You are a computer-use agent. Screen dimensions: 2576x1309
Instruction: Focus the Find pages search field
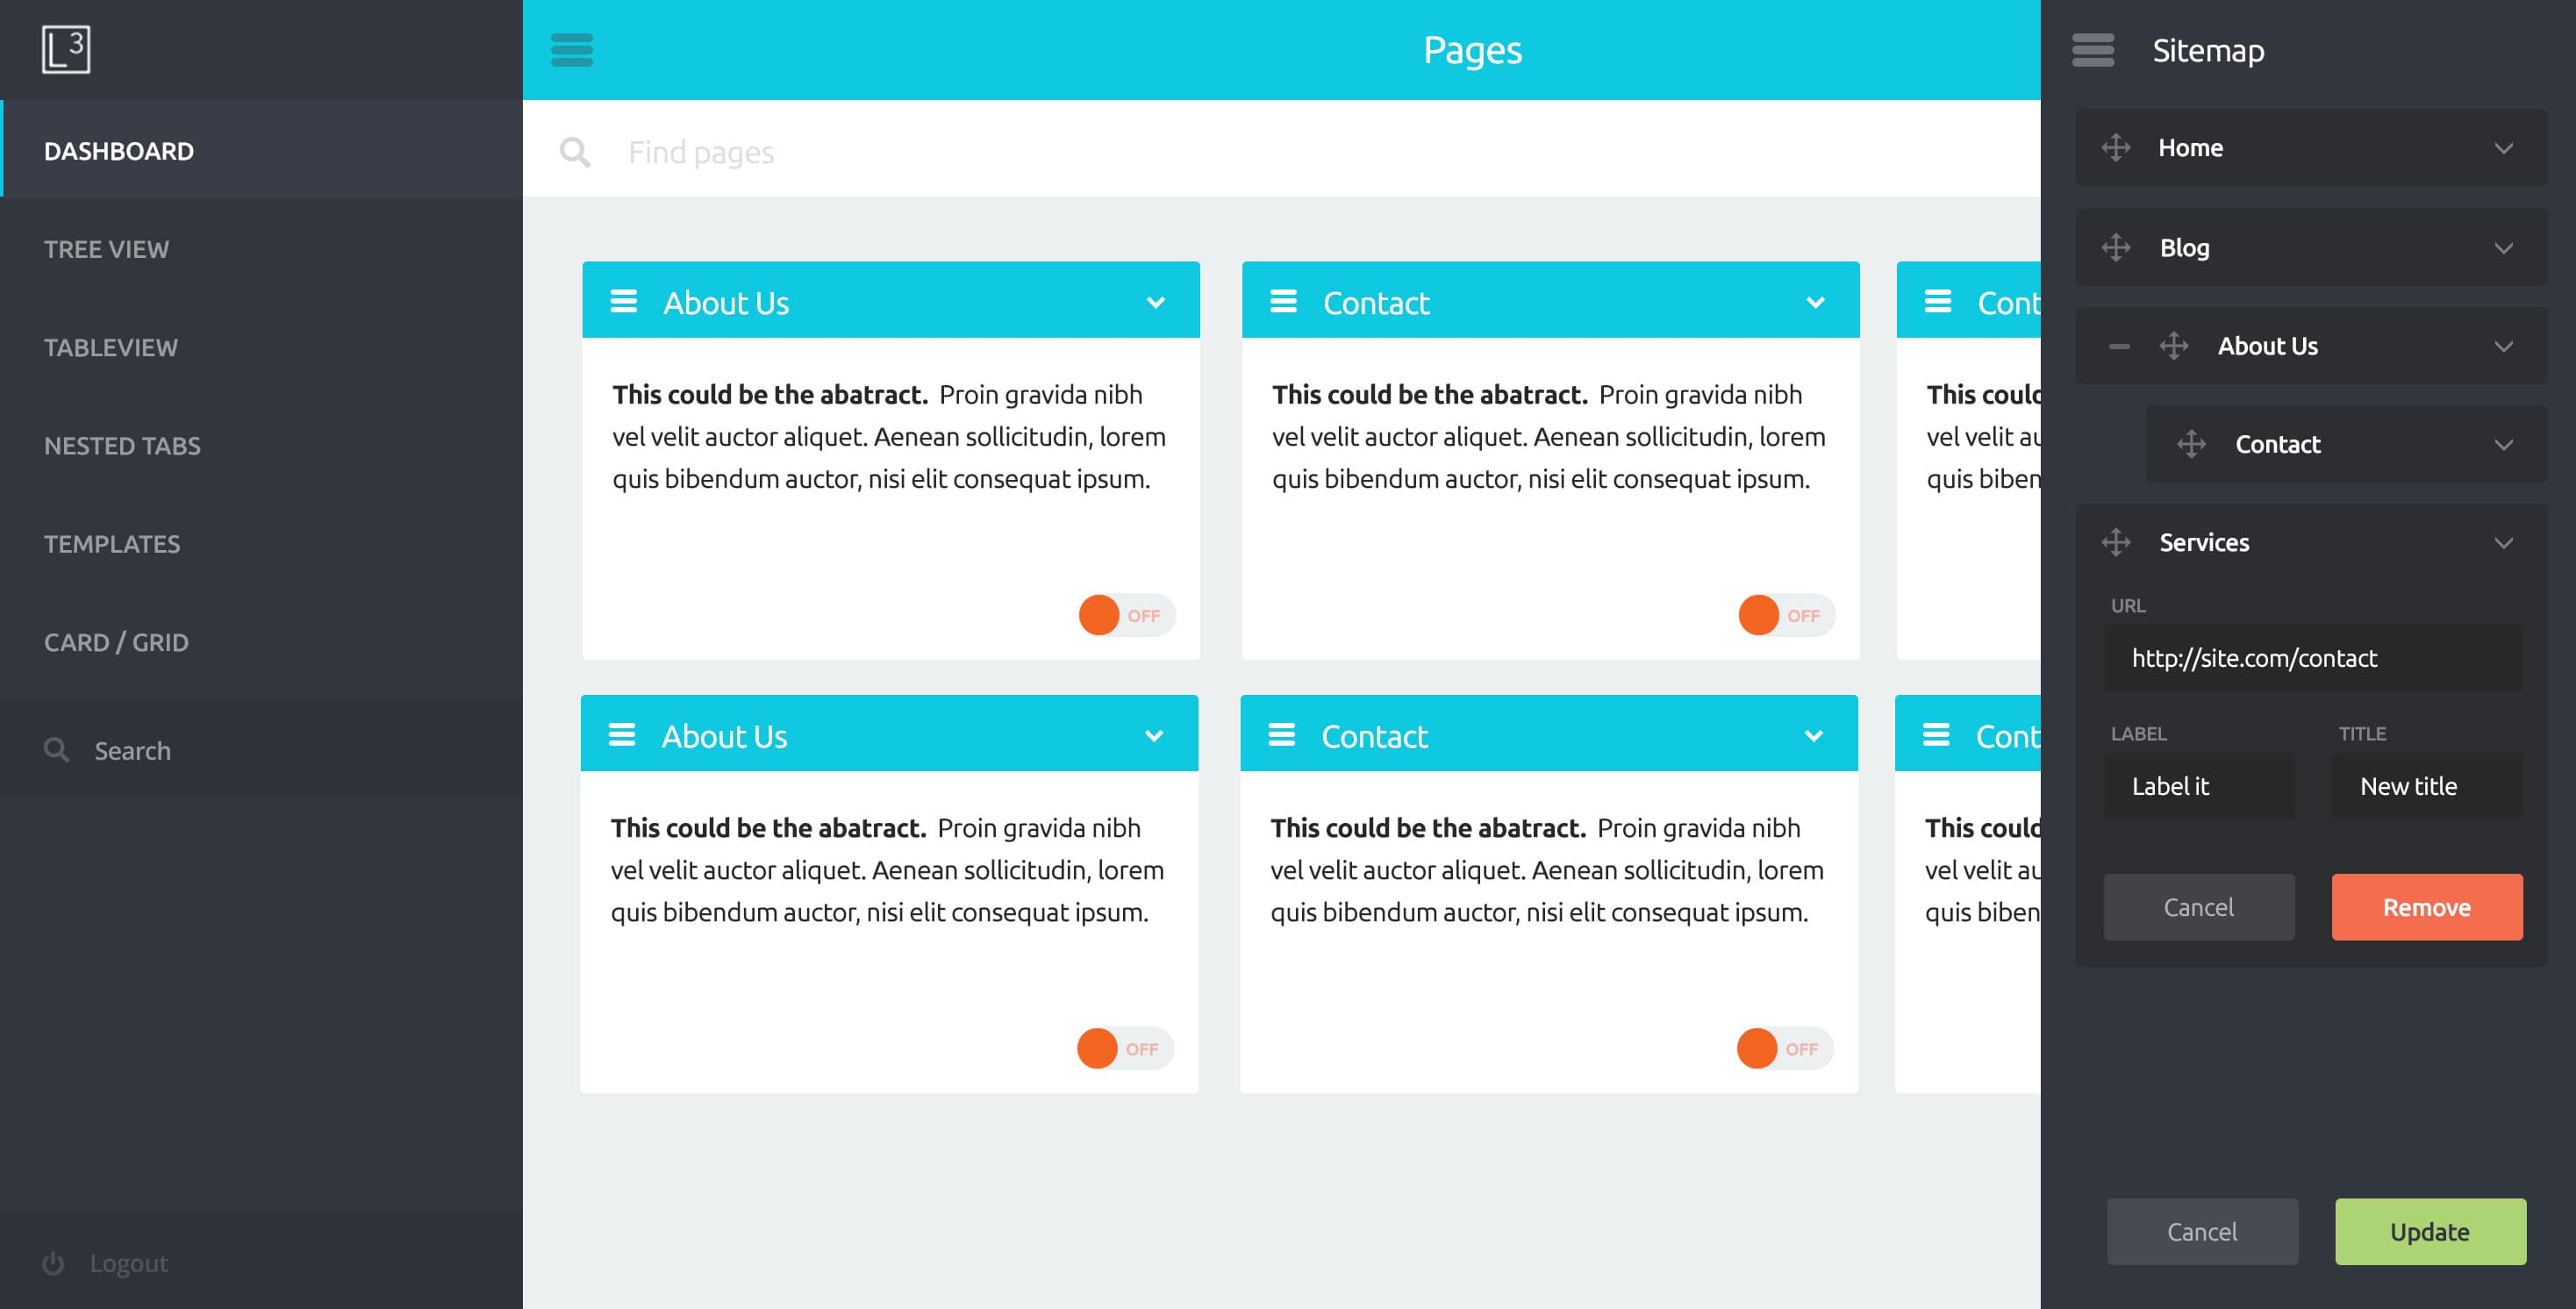[1281, 150]
